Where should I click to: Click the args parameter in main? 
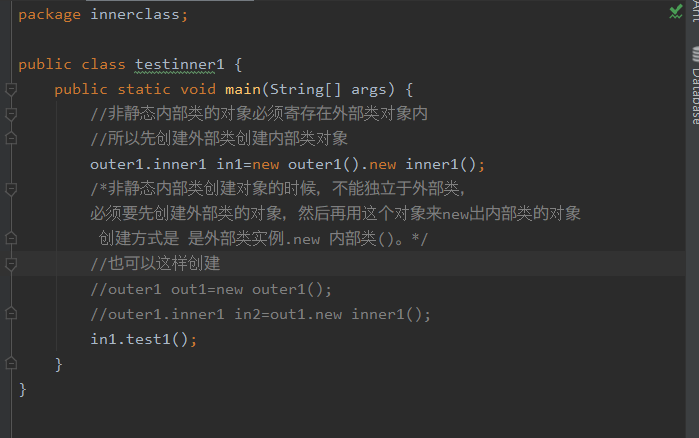(x=368, y=90)
